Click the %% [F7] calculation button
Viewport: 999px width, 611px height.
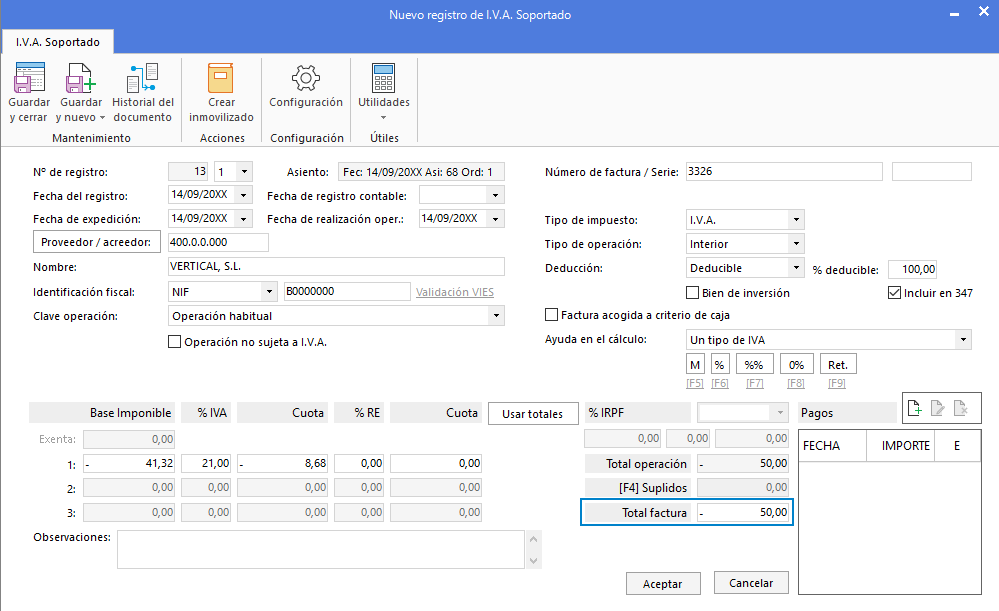[754, 364]
